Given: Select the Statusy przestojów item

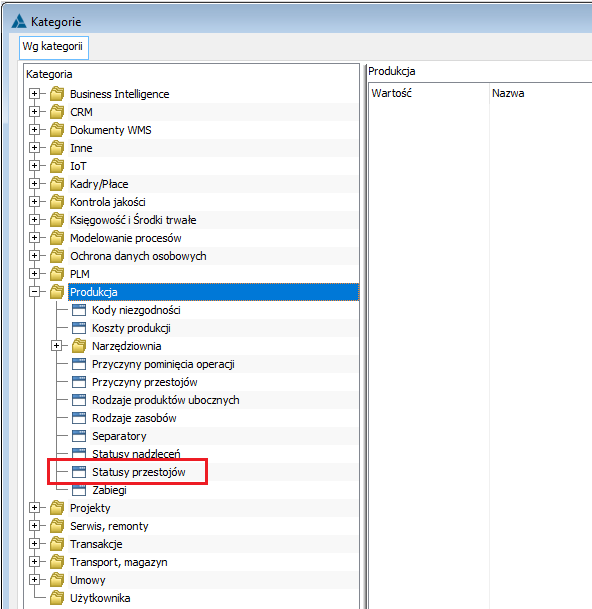Looking at the screenshot, I should (139, 472).
